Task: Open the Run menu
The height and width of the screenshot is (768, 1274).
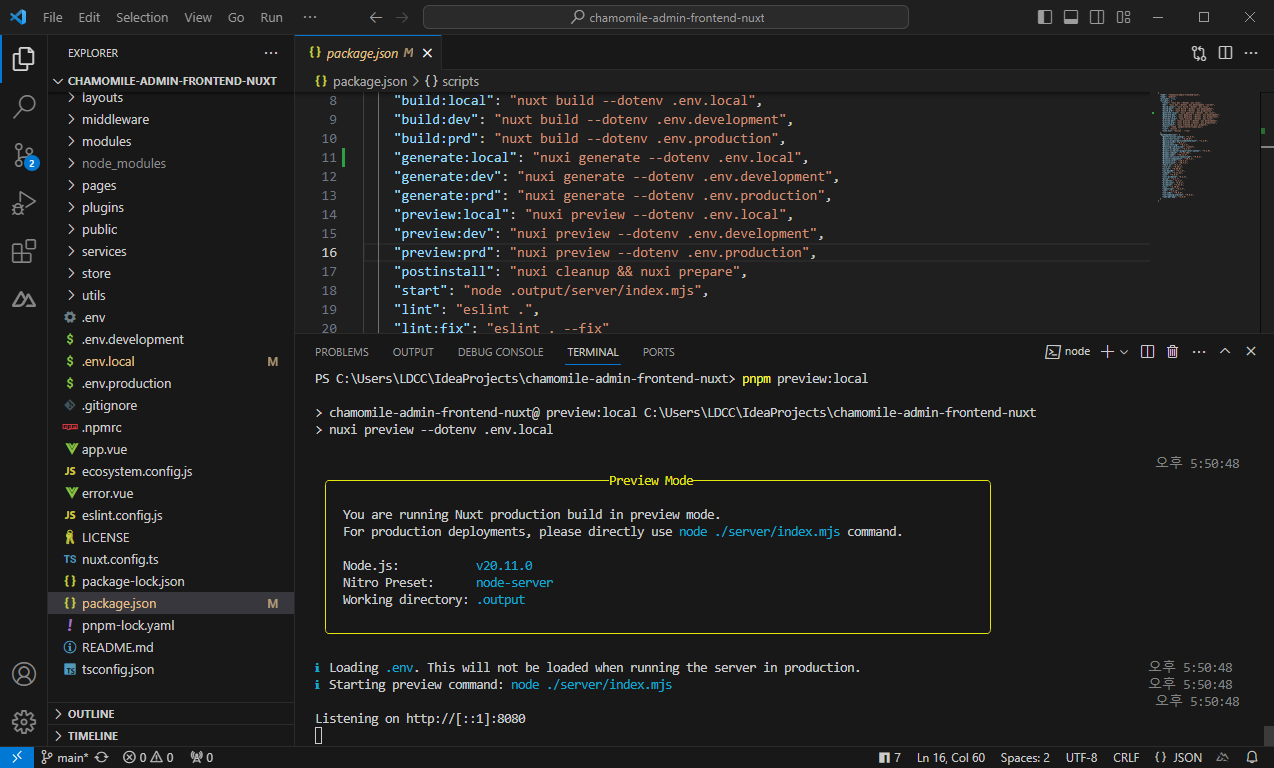Action: tap(271, 17)
